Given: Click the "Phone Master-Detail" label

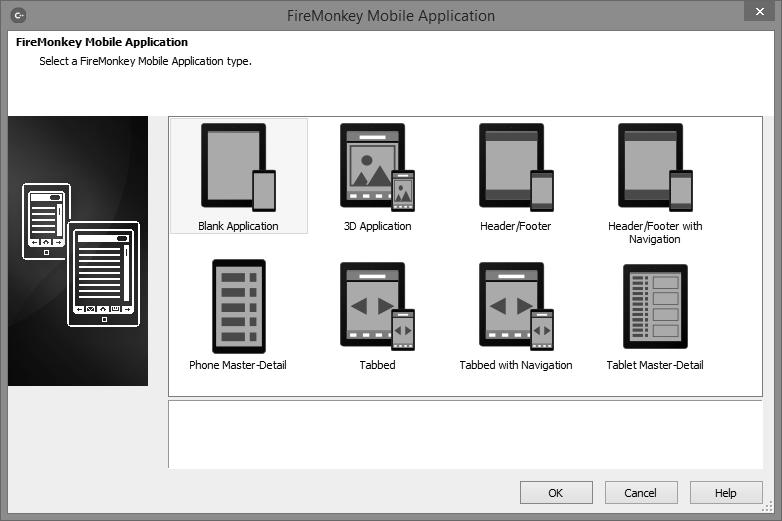Looking at the screenshot, I should tap(238, 365).
